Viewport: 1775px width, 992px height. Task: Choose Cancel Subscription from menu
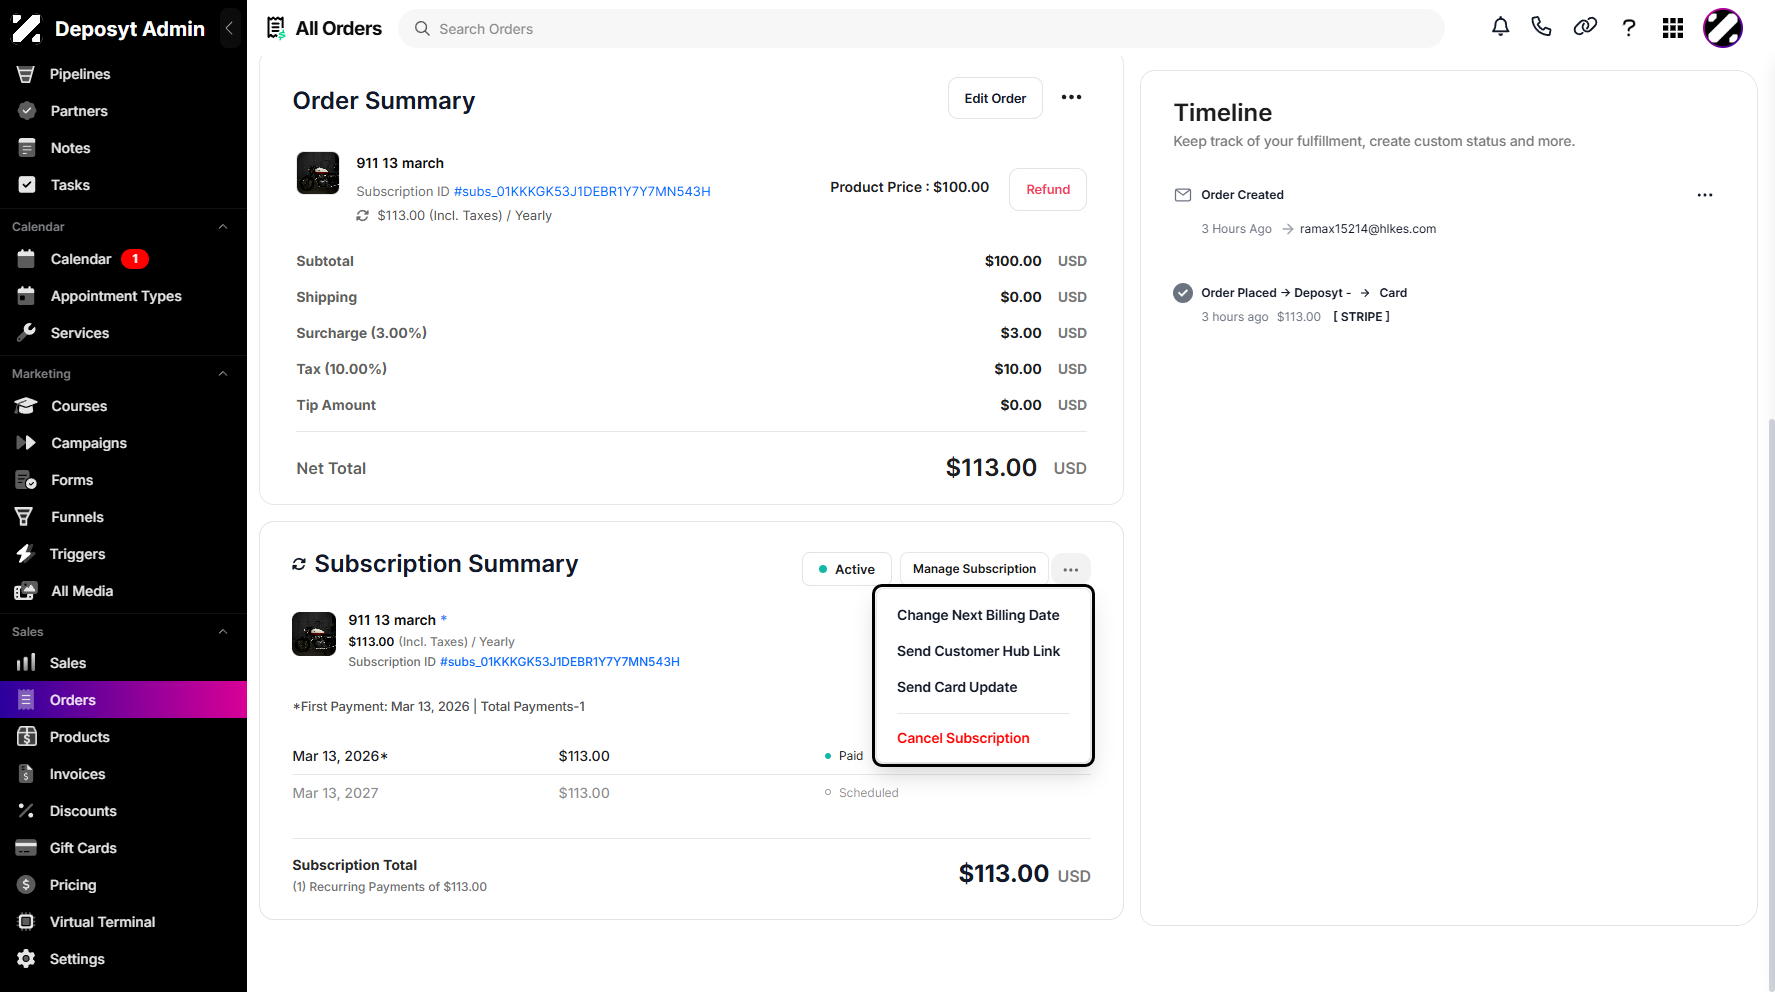(963, 738)
